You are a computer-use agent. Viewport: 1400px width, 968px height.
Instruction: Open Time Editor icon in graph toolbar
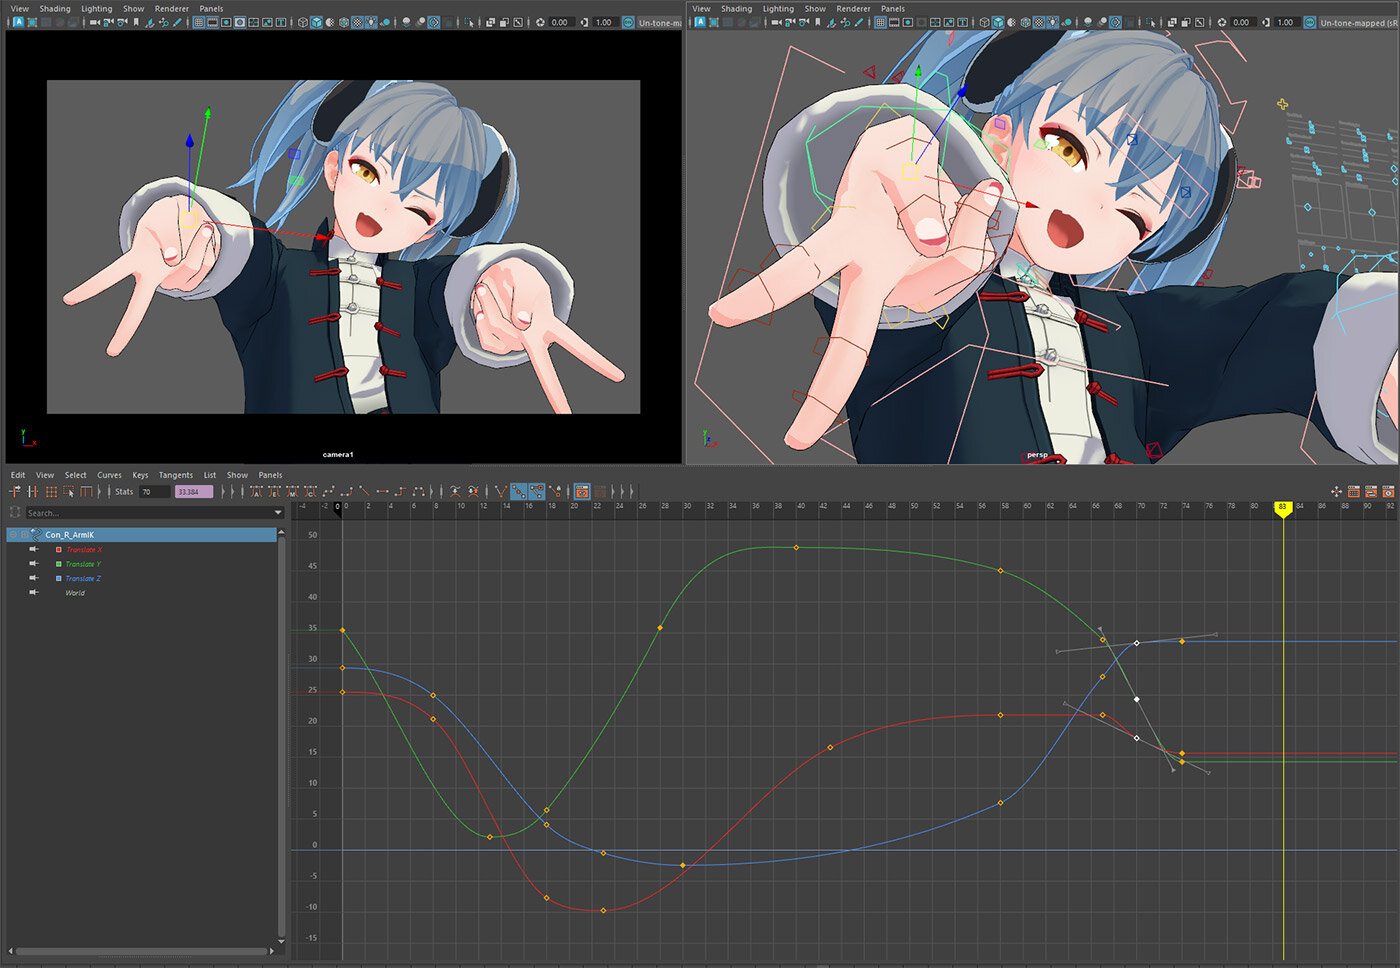click(1388, 491)
